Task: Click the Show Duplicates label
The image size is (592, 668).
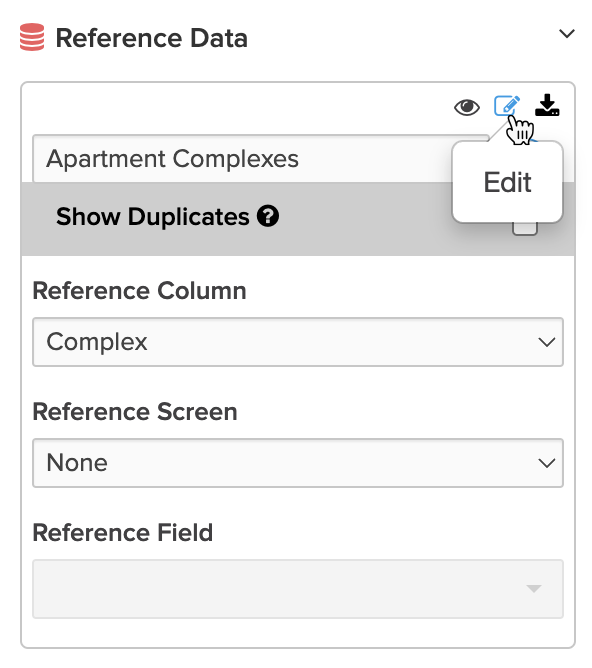Action: (x=152, y=216)
